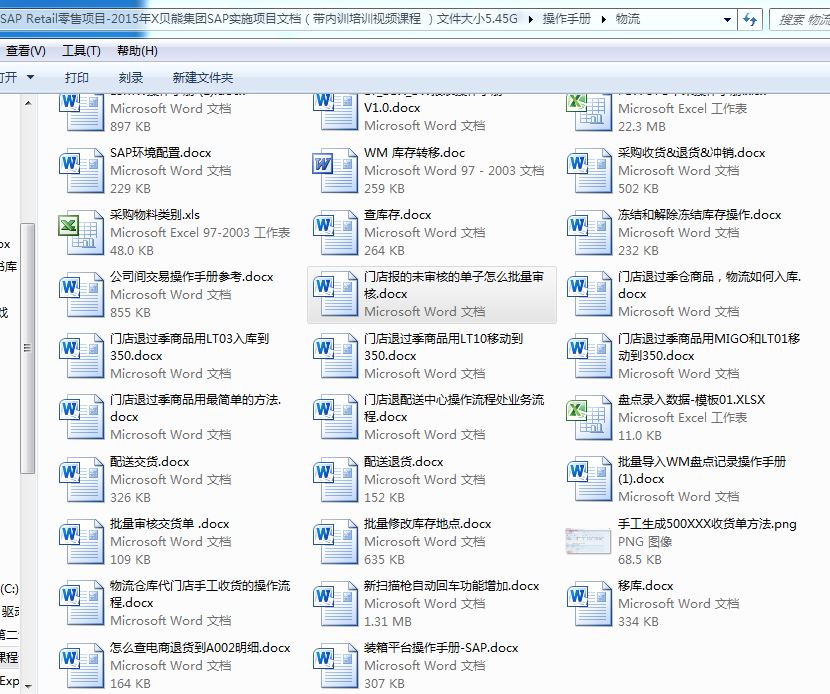Select file name 手工生成500XXX收货单方法.png
The image size is (830, 694).
point(707,524)
